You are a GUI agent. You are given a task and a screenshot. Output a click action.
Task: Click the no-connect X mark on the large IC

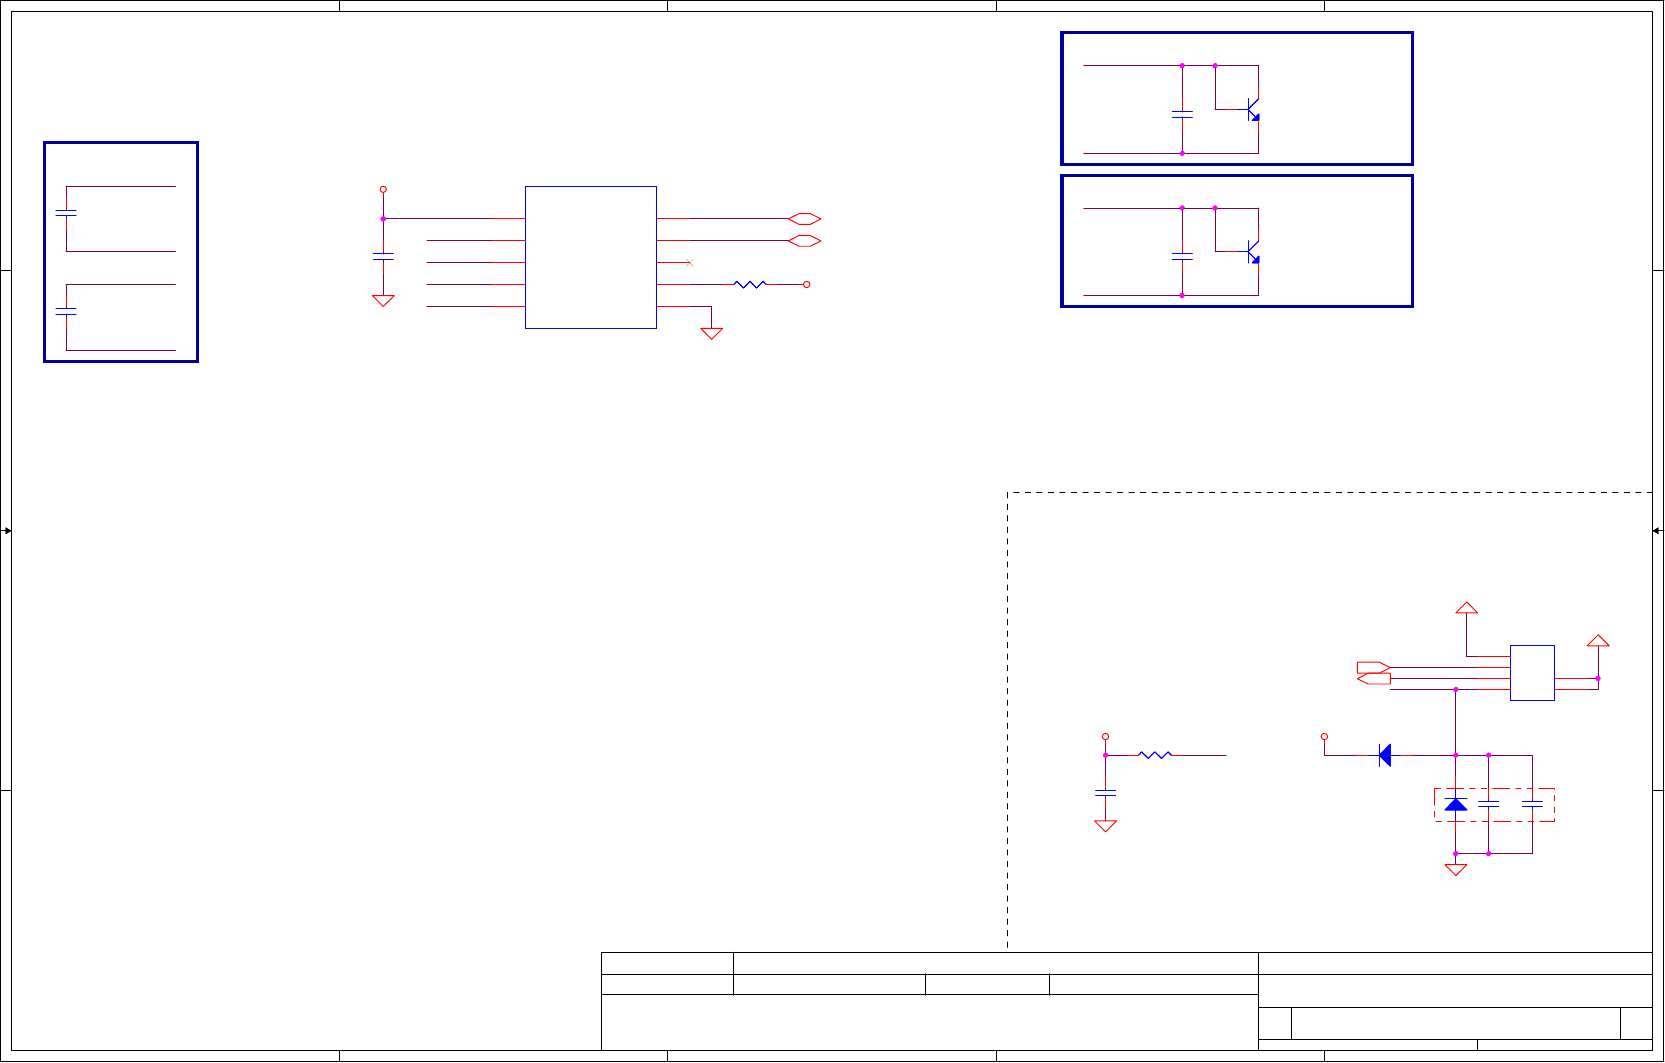[x=690, y=262]
